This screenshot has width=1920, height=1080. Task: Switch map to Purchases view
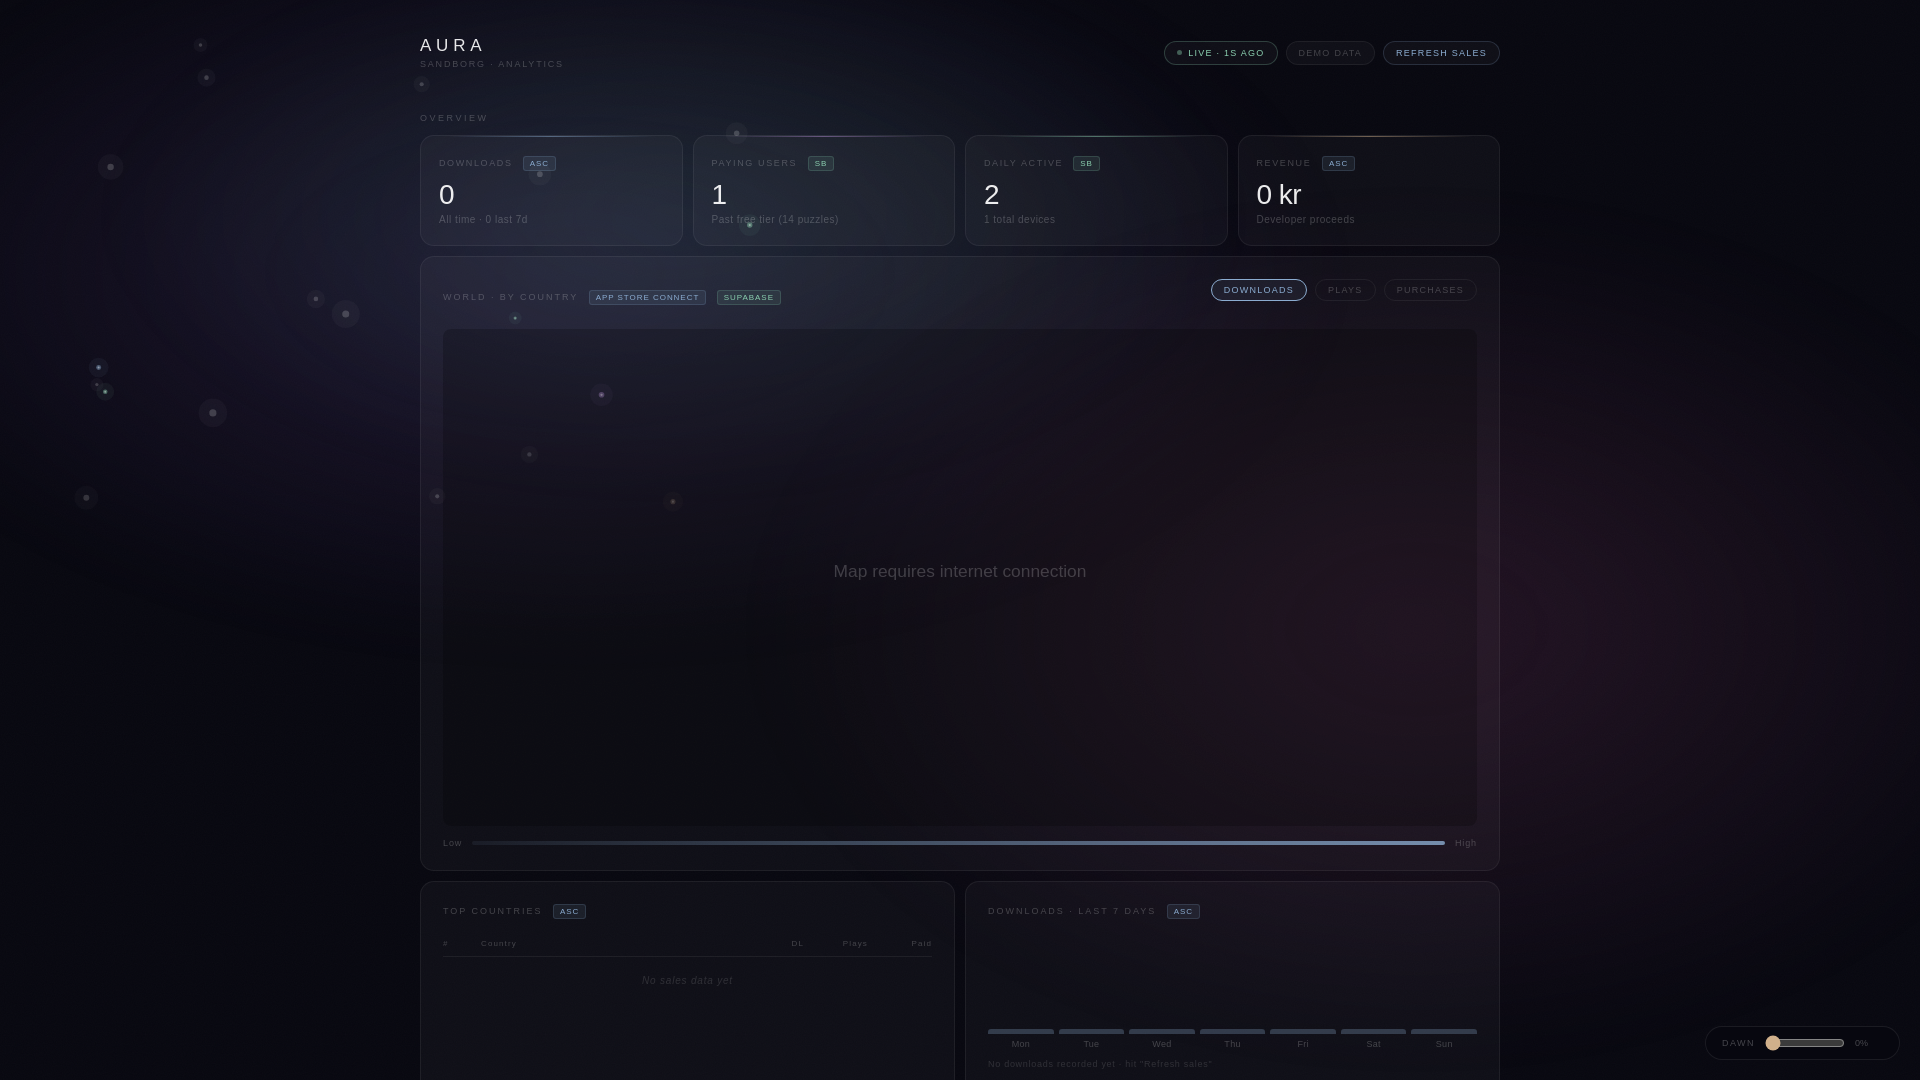(1430, 290)
